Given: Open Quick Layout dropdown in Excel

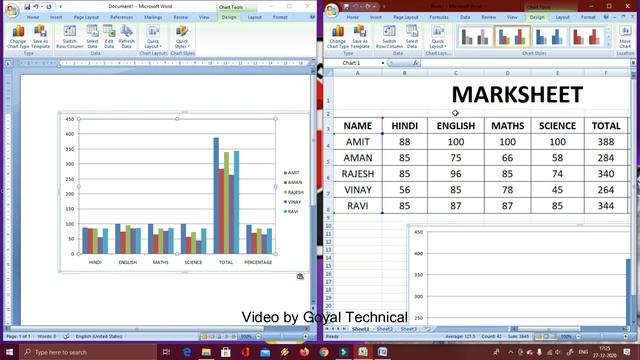Looking at the screenshot, I should [x=438, y=37].
